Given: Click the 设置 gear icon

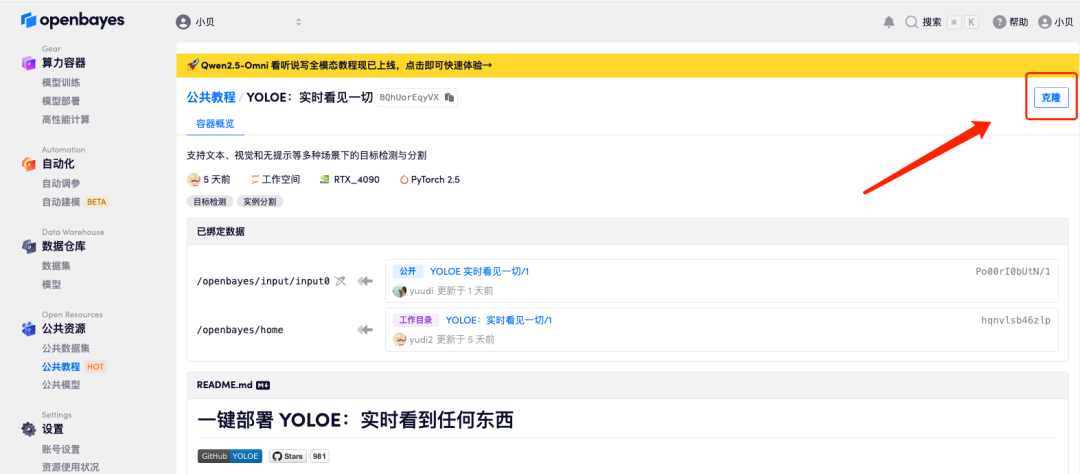Looking at the screenshot, I should [28, 429].
